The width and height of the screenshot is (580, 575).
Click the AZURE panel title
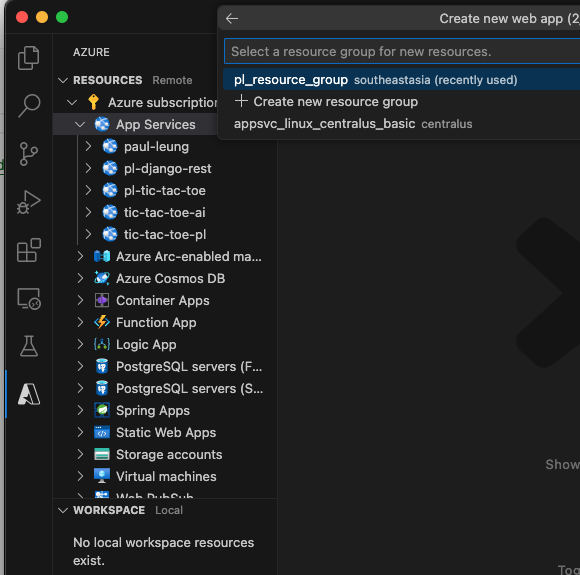coord(91,52)
